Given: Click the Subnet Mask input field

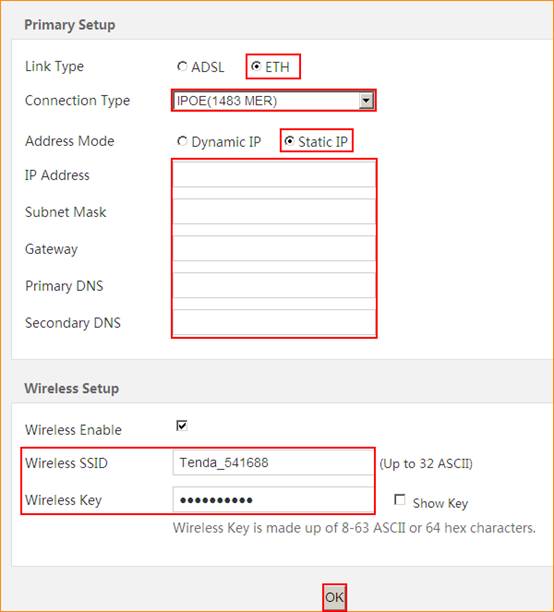Looking at the screenshot, I should coord(274,211).
